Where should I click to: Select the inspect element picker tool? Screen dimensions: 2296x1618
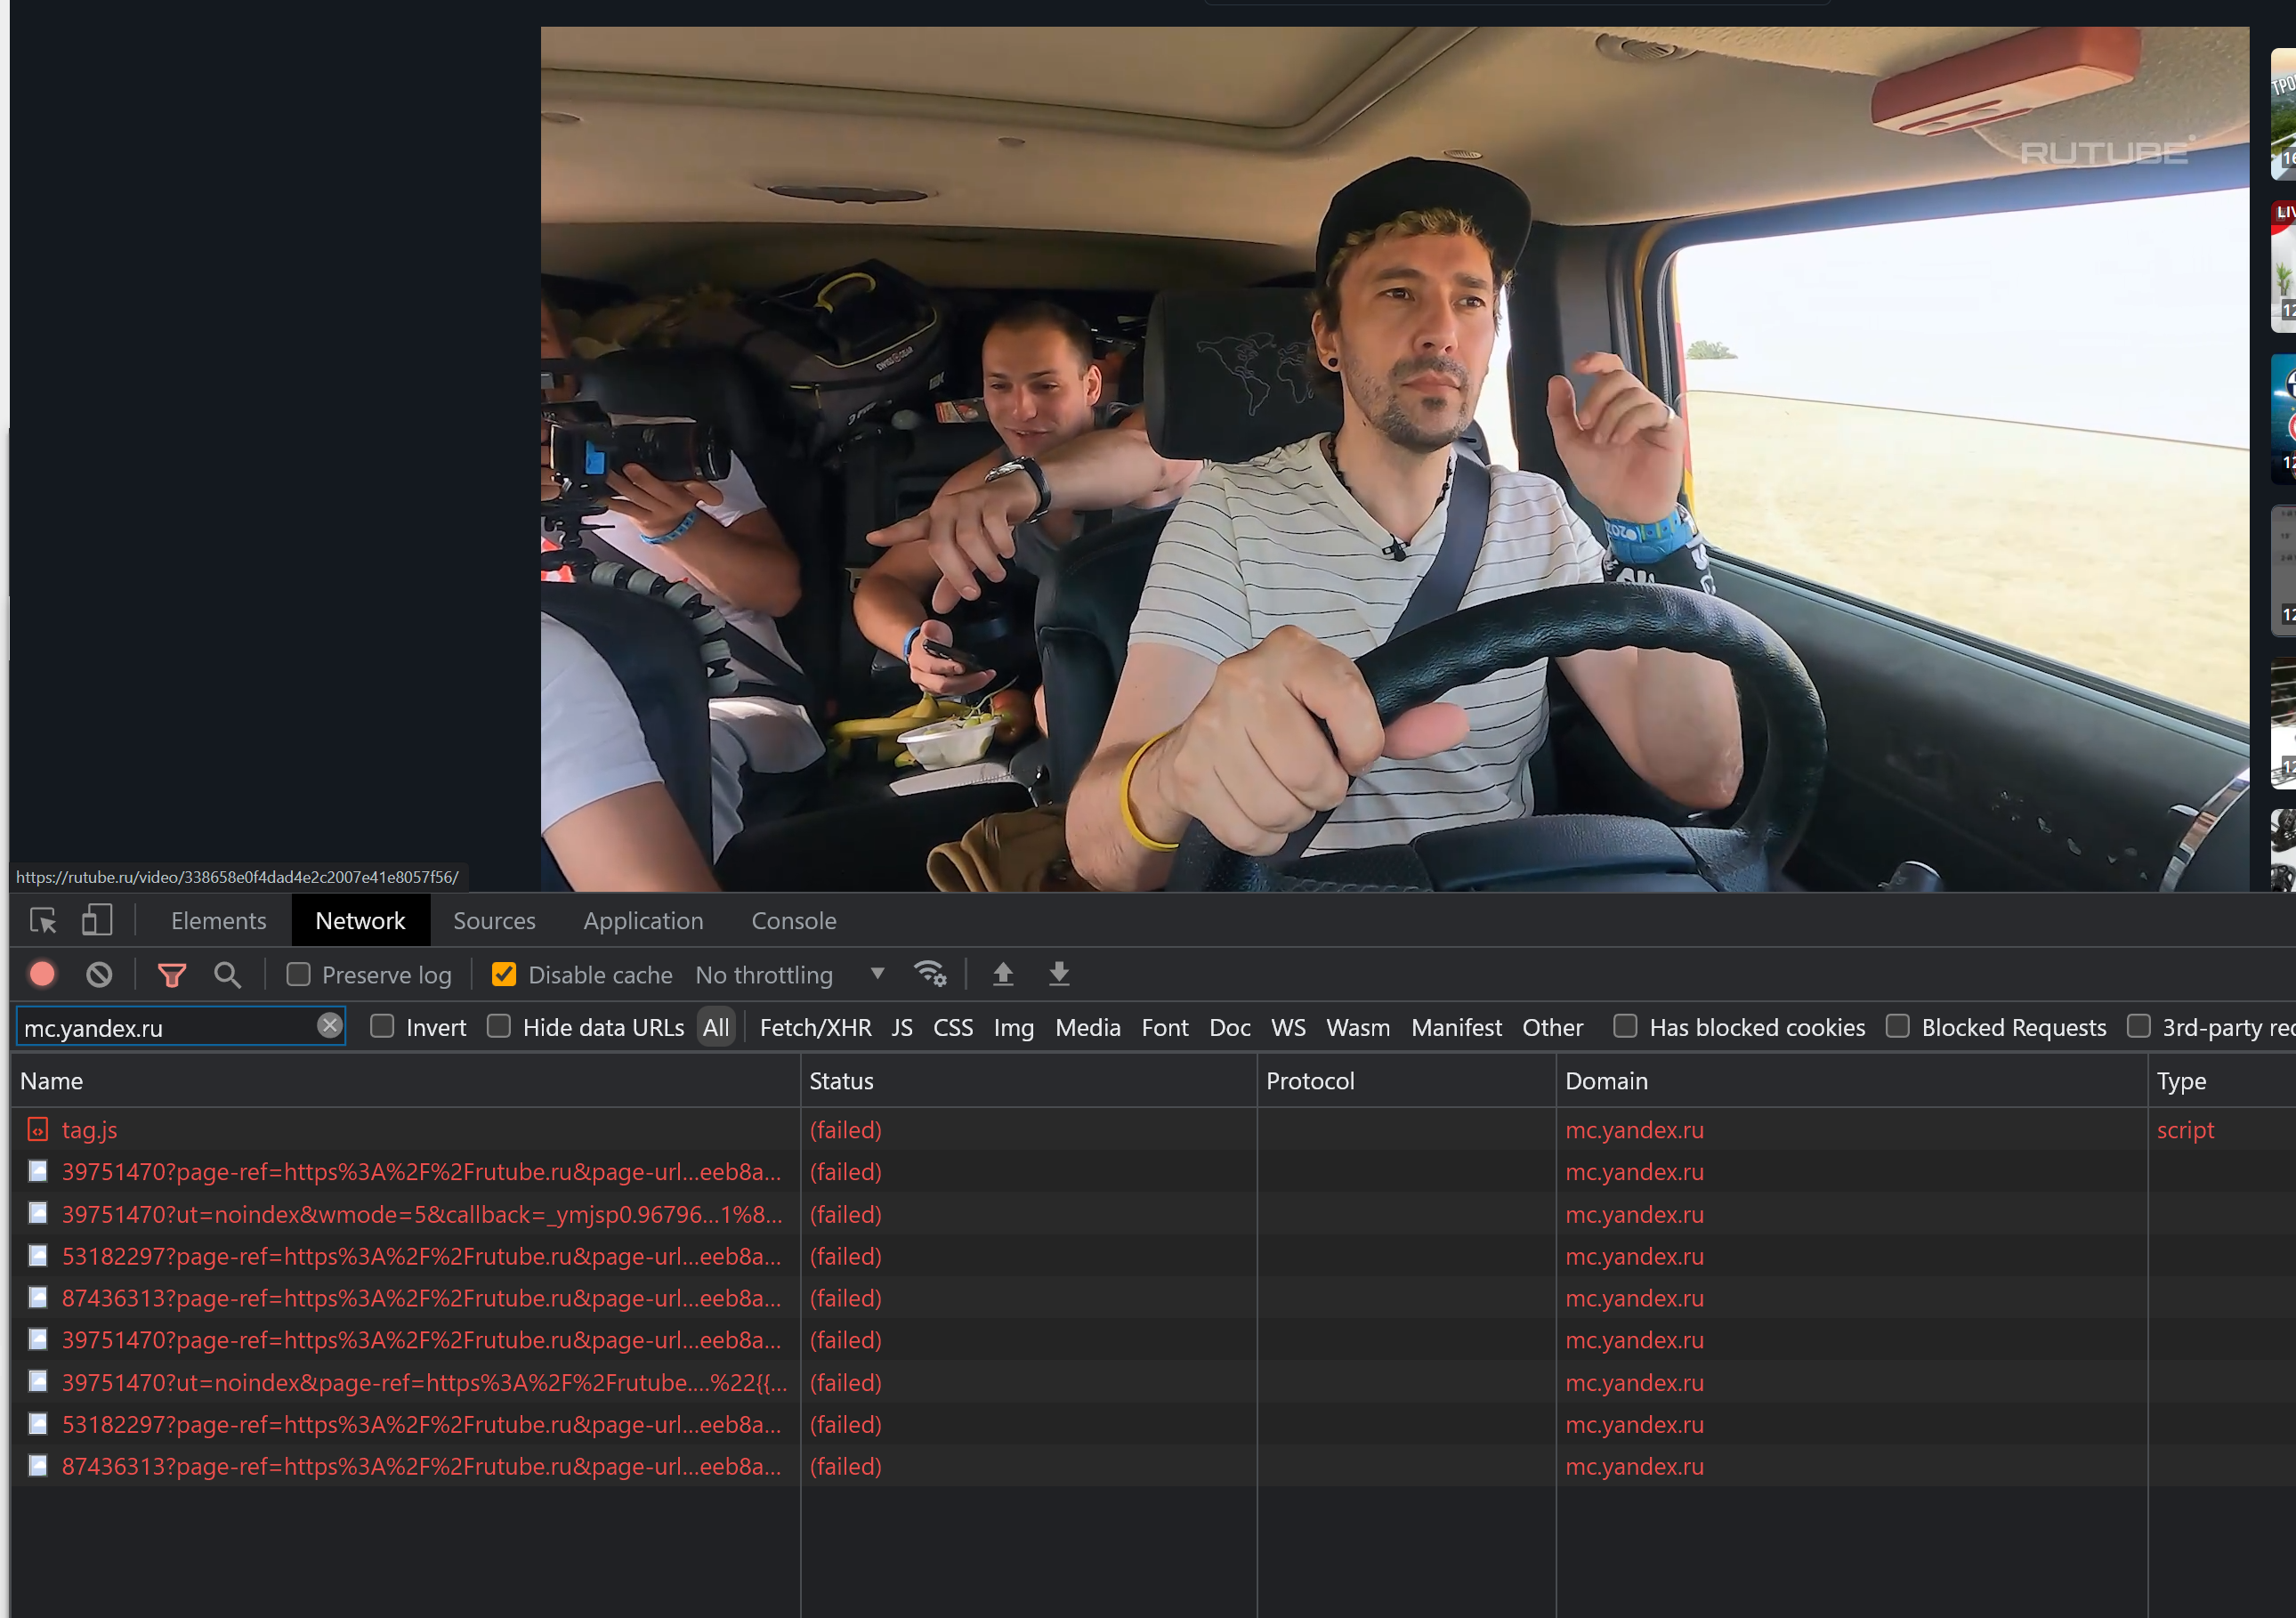tap(43, 920)
